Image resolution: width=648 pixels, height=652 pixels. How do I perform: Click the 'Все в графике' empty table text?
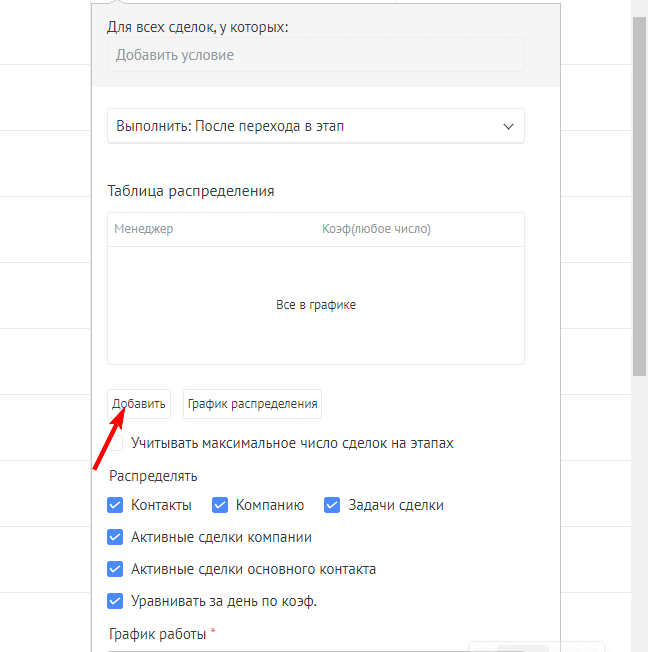tap(315, 305)
